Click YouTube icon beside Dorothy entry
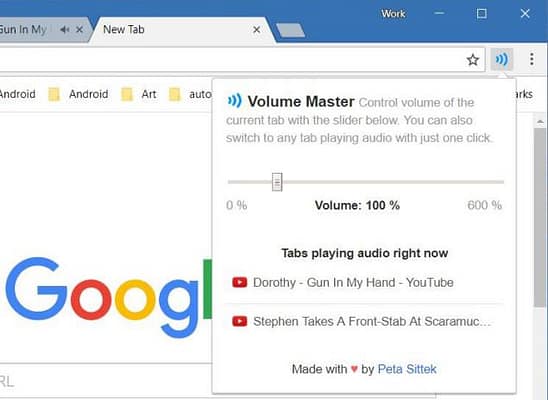Image resolution: width=548 pixels, height=400 pixels. (240, 282)
